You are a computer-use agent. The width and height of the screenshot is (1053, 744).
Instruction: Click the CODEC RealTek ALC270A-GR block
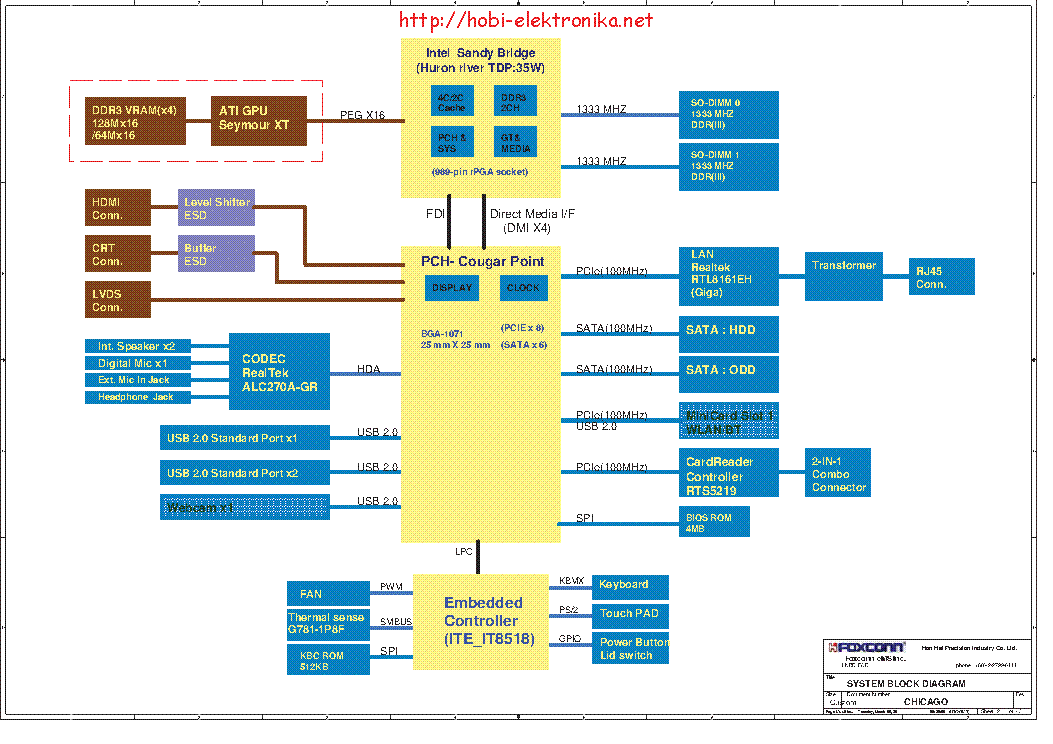[279, 371]
